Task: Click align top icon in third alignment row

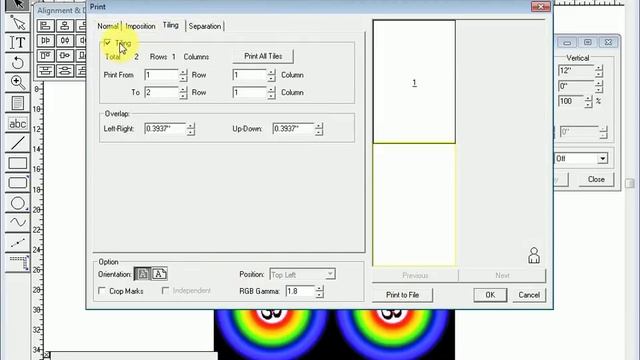Action: [x=46, y=56]
